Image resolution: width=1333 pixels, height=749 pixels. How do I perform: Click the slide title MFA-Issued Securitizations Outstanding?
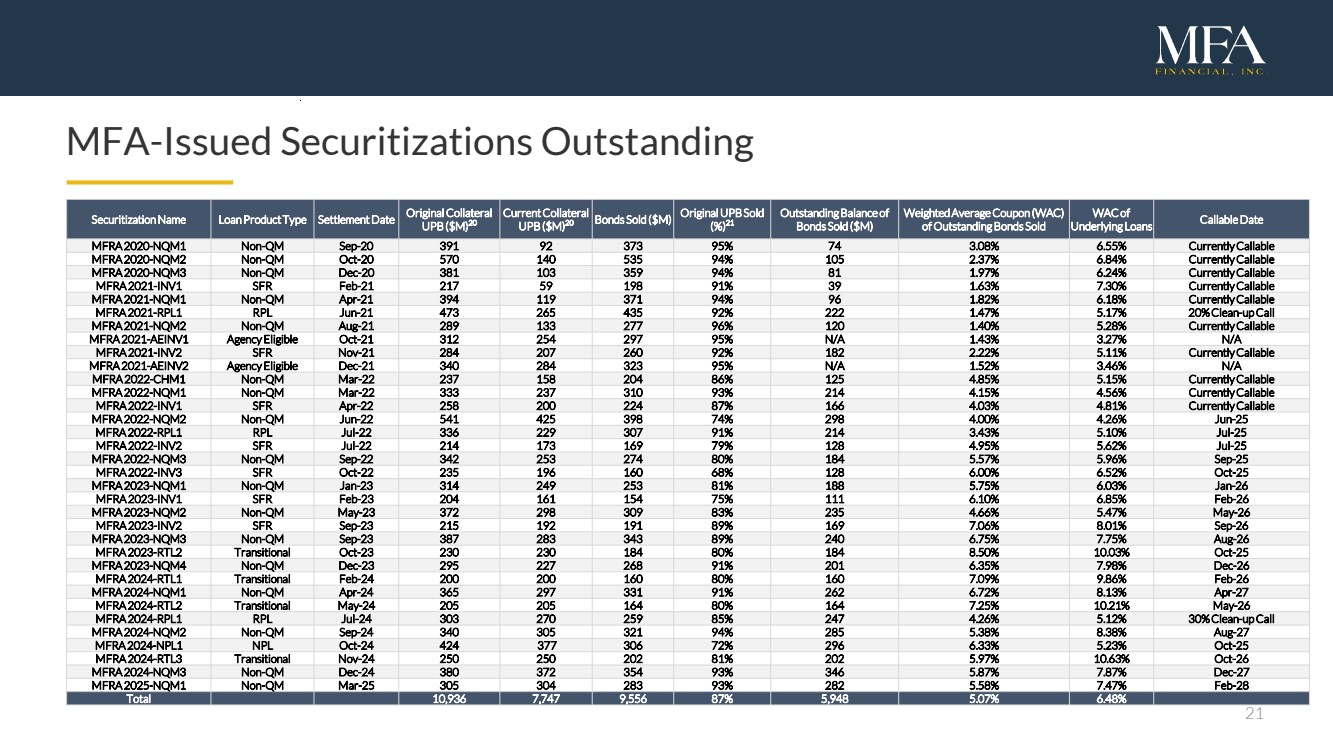[x=409, y=142]
